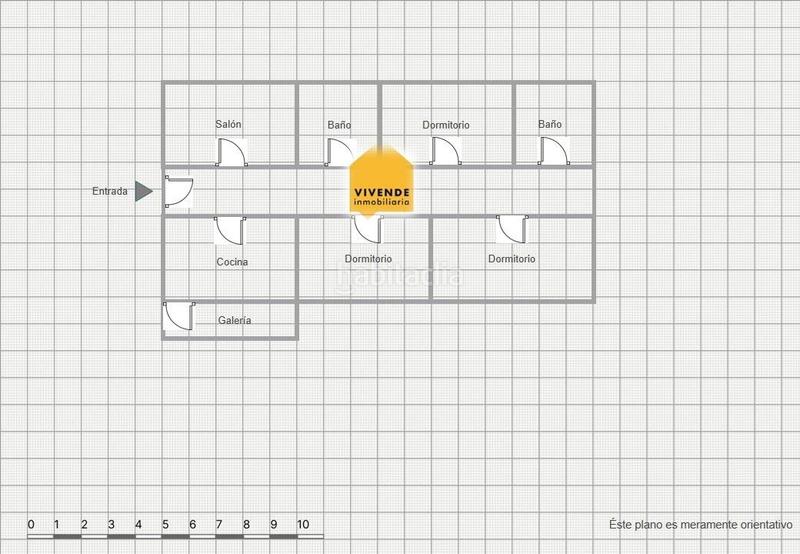
Task: Click the Entrada arrow marker
Action: click(144, 190)
